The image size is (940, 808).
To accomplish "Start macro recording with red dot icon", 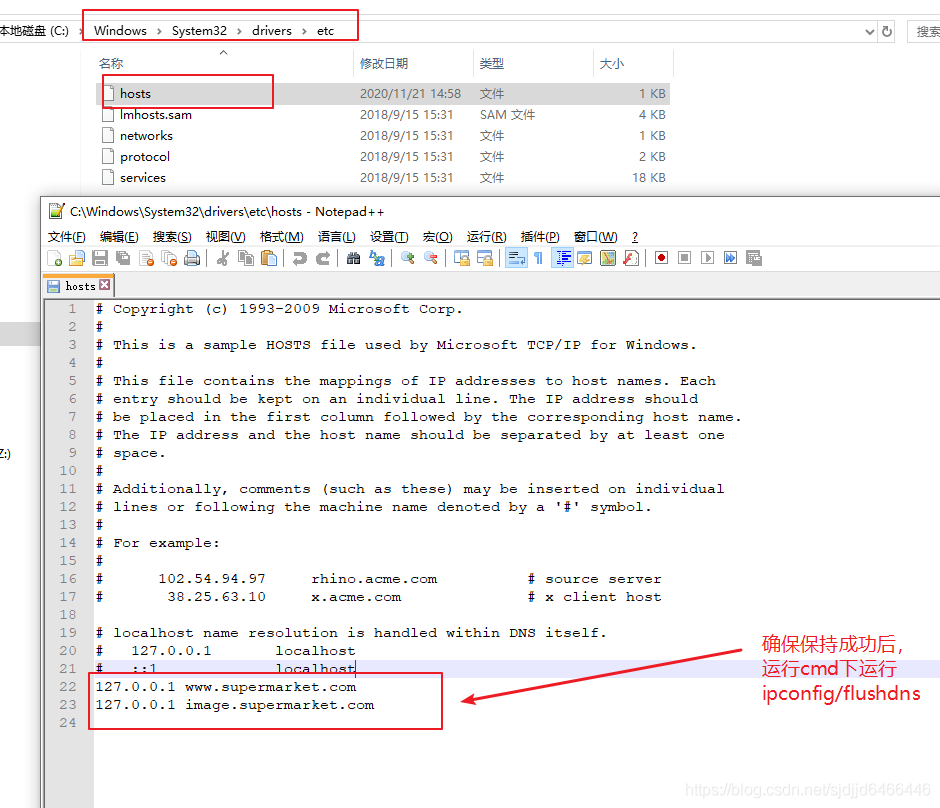I will tap(661, 258).
